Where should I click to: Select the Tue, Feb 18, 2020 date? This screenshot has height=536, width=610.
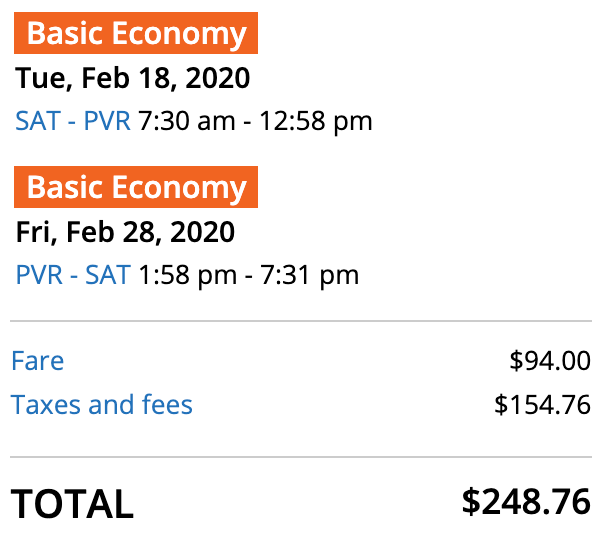(133, 78)
